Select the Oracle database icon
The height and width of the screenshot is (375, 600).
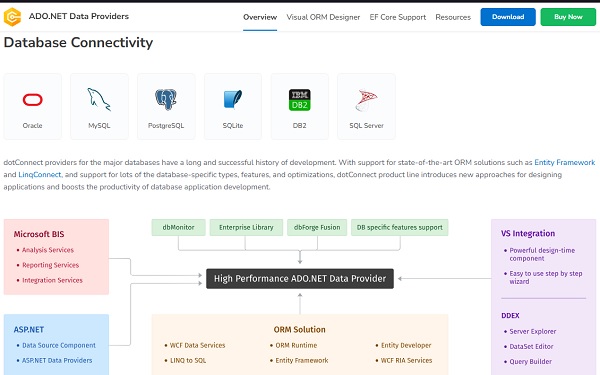coord(33,99)
